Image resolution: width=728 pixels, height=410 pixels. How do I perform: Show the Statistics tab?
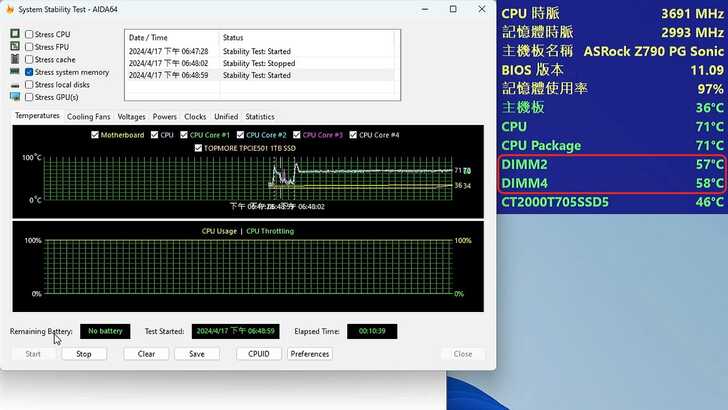(x=259, y=117)
